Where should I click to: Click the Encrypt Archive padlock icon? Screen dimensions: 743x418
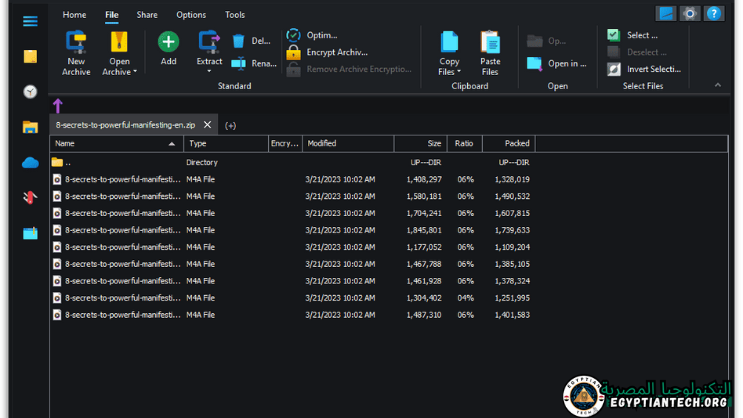pos(293,52)
